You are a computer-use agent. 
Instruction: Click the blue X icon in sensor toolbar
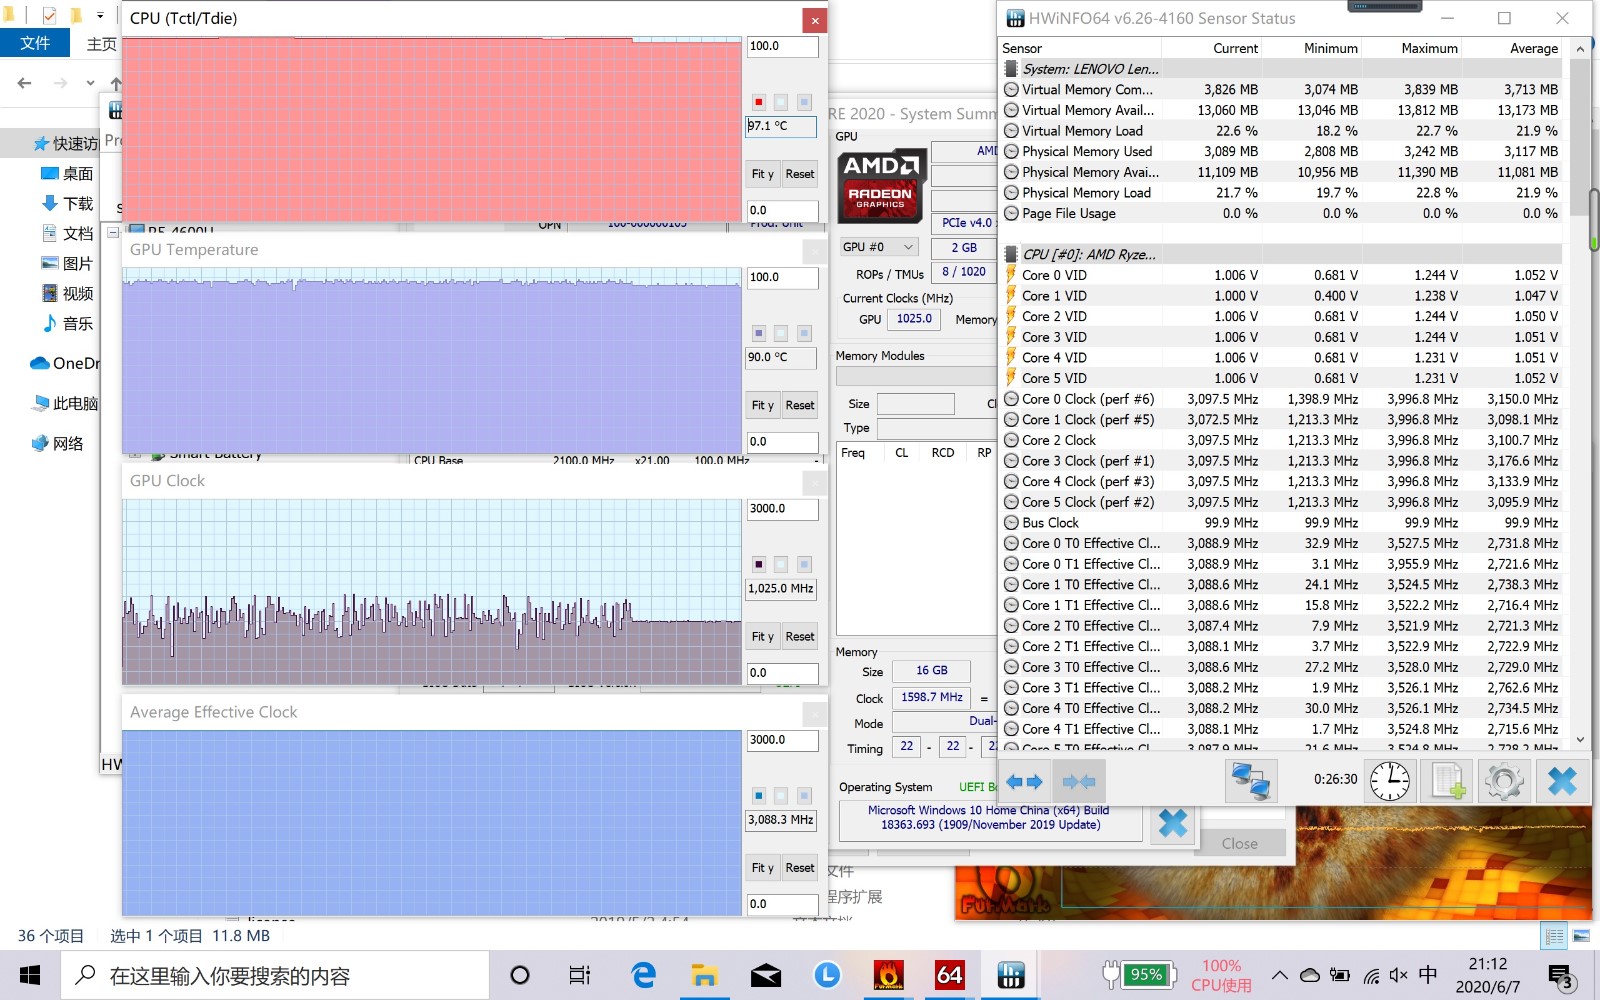click(x=1561, y=781)
